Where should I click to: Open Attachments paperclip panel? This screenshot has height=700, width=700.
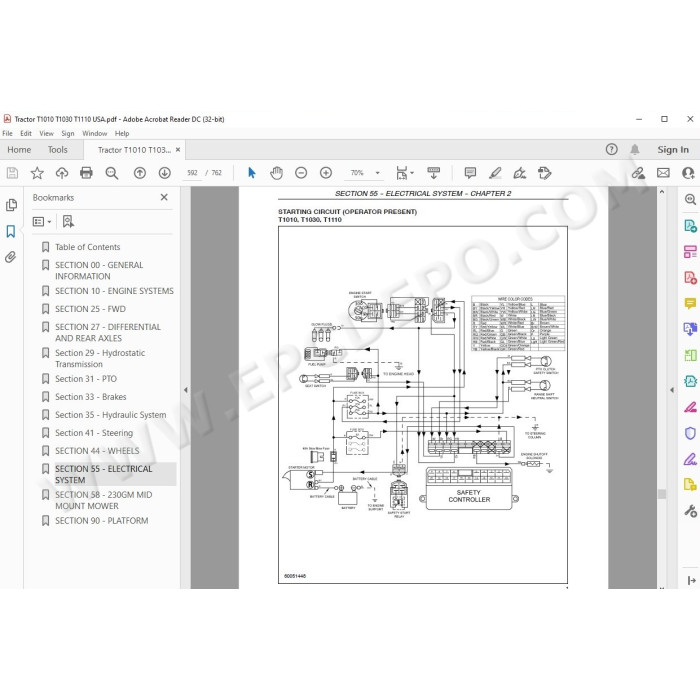pos(11,257)
